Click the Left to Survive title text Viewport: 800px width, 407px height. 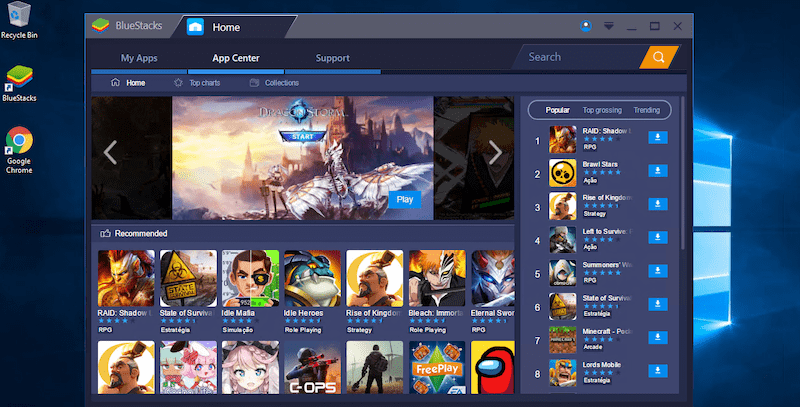(607, 232)
